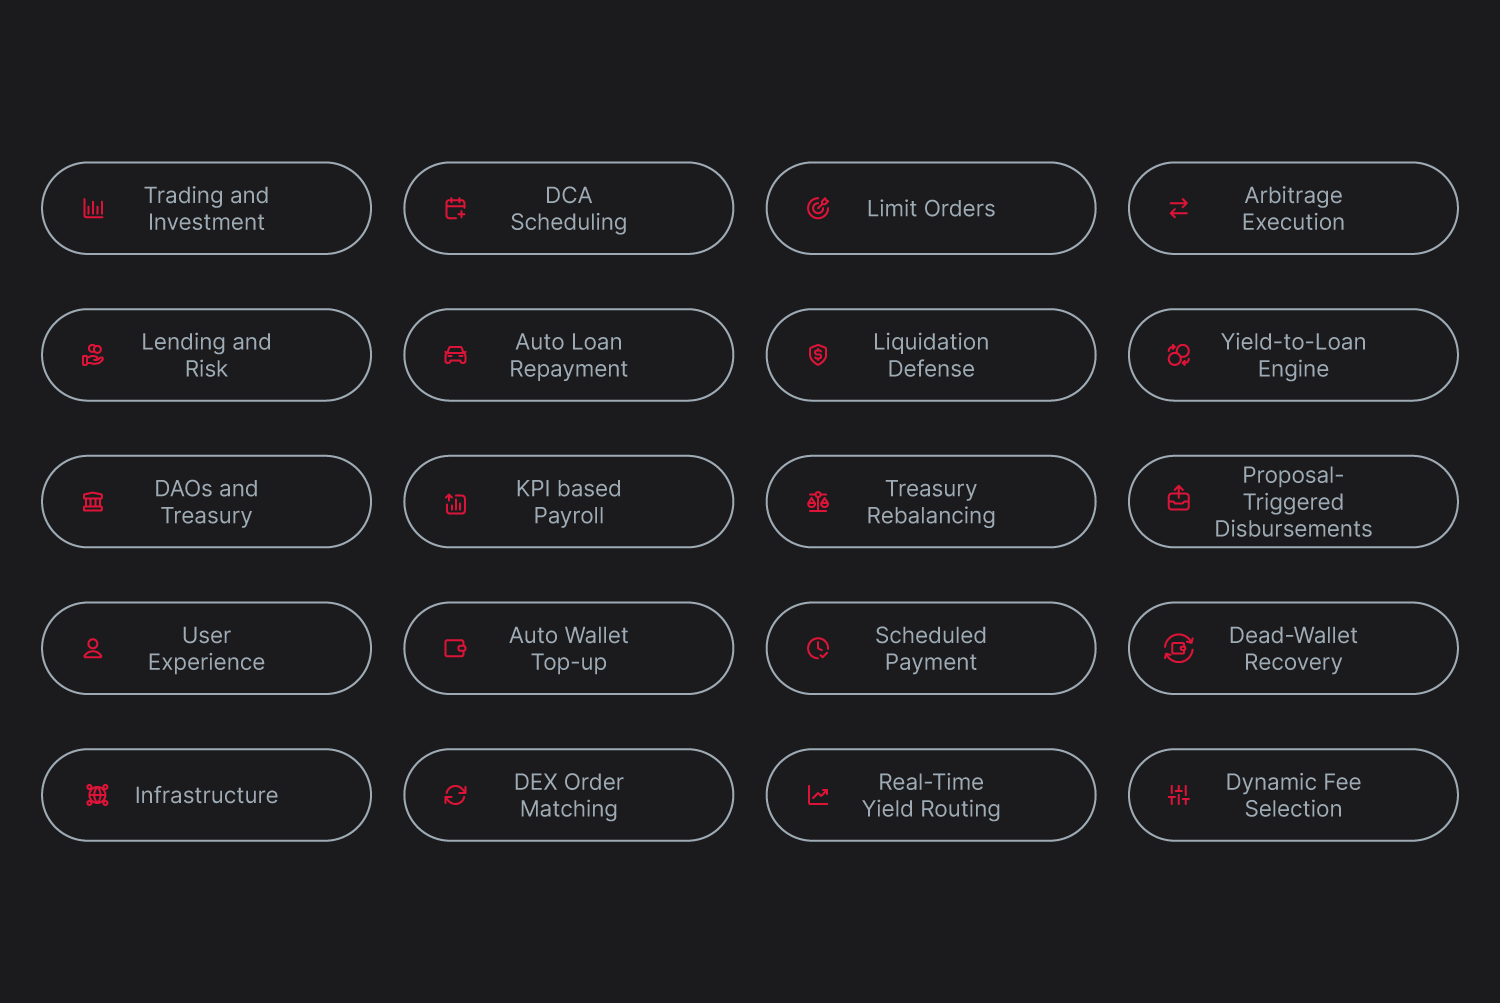Select the trend chart icon on Real-Time Yield Routing
This screenshot has width=1500, height=1003.
818,795
